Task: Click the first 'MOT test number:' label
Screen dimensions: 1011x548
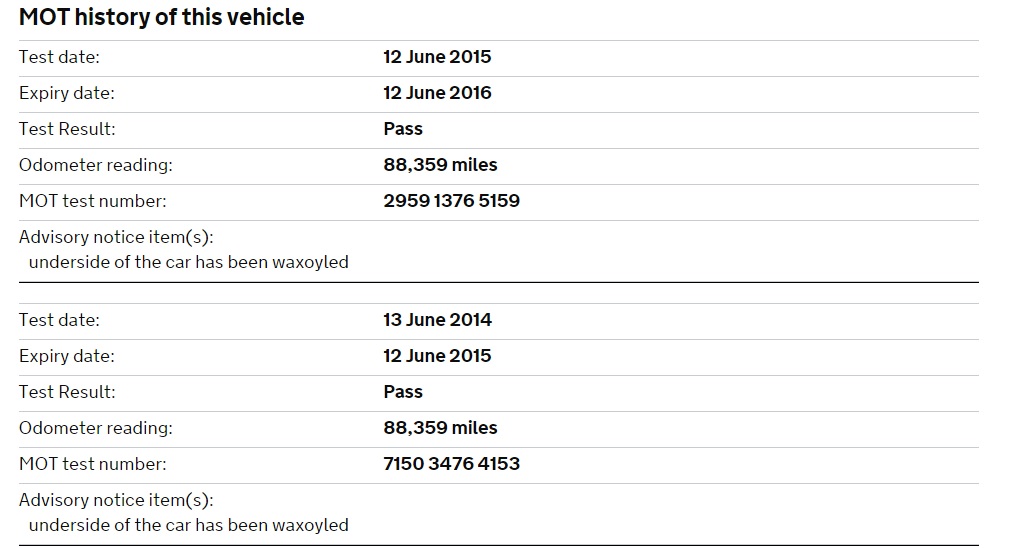Action: [92, 201]
